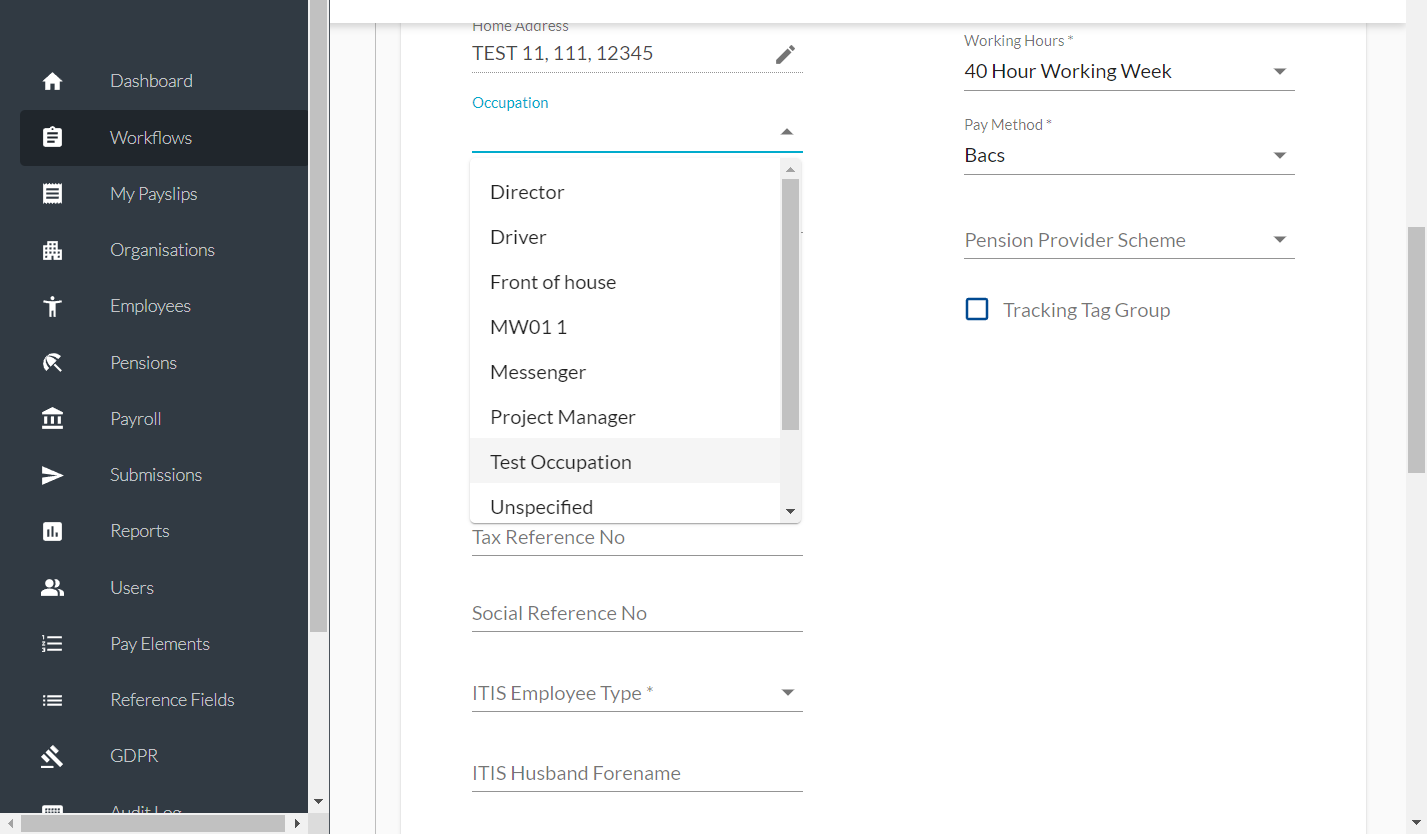The image size is (1427, 834).
Task: Click the Submissions send arrow icon
Action: click(x=53, y=475)
